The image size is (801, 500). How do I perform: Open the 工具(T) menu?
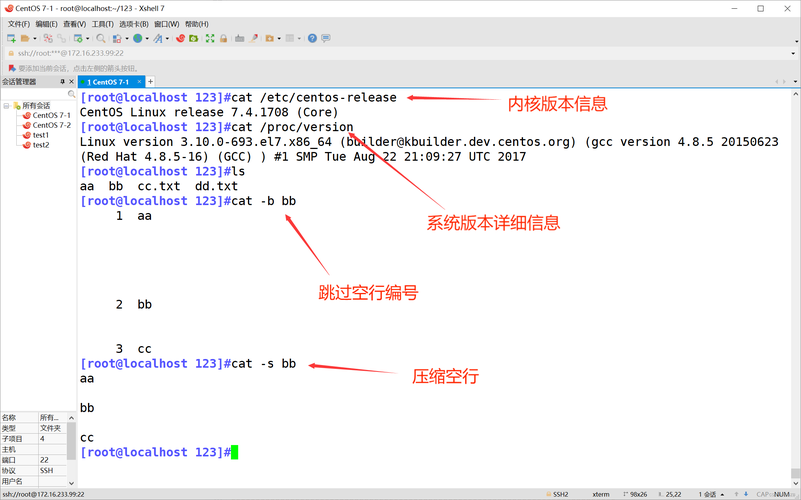click(103, 24)
